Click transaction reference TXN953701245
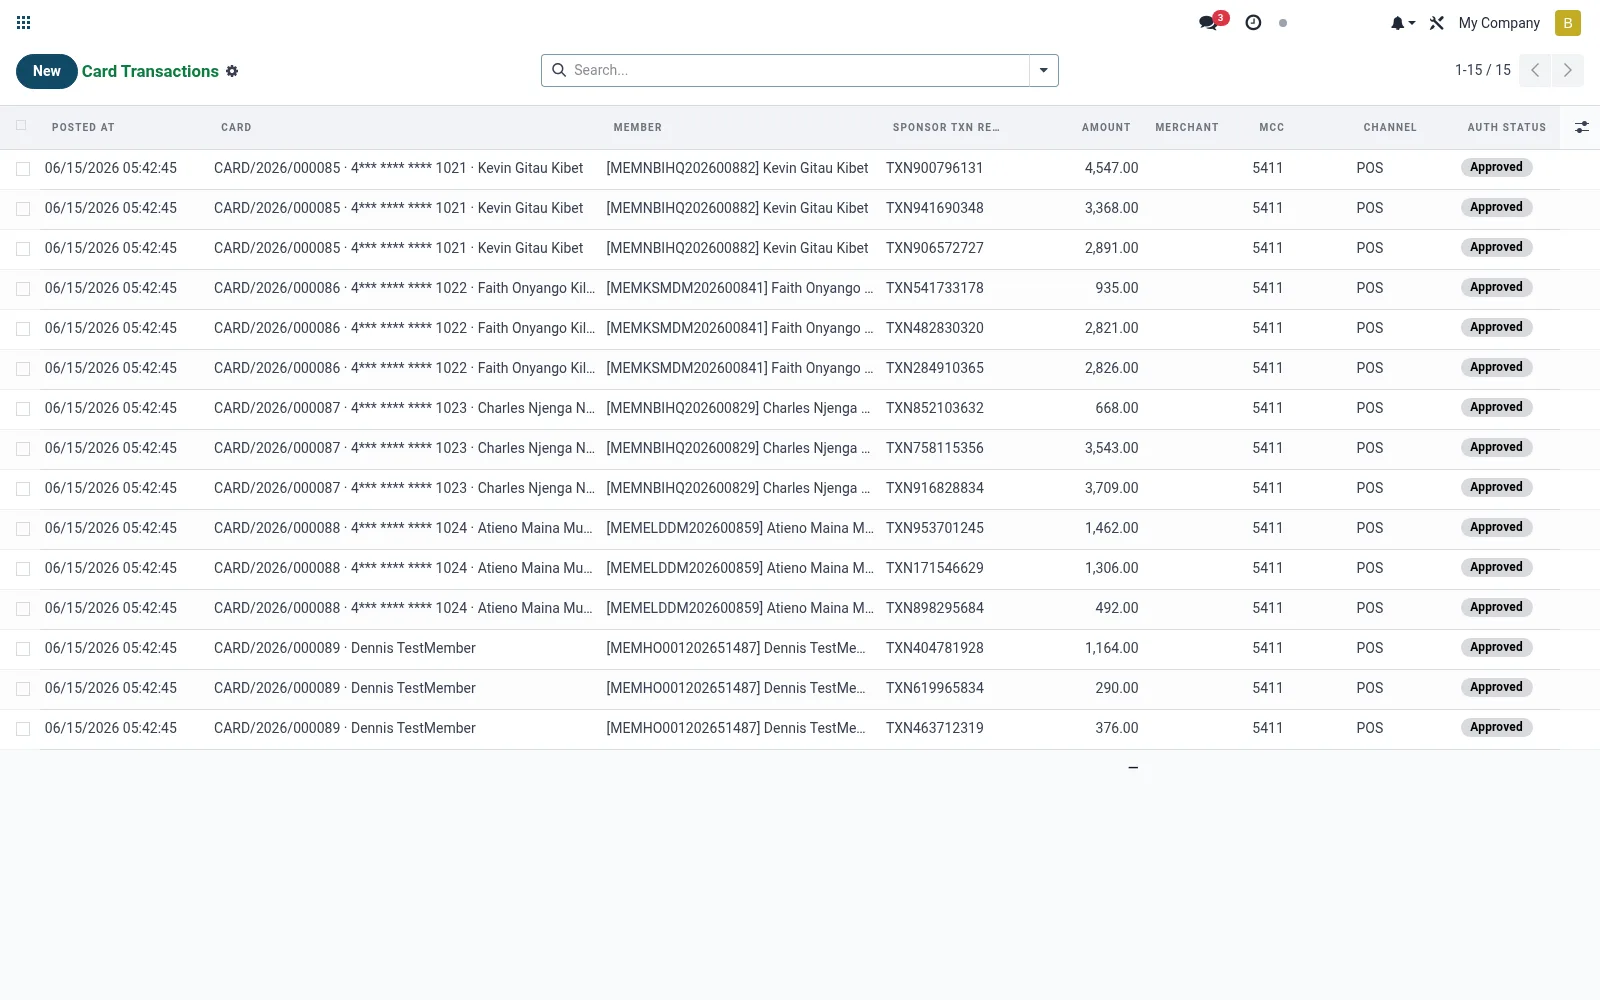Viewport: 1600px width, 1000px height. coord(935,528)
